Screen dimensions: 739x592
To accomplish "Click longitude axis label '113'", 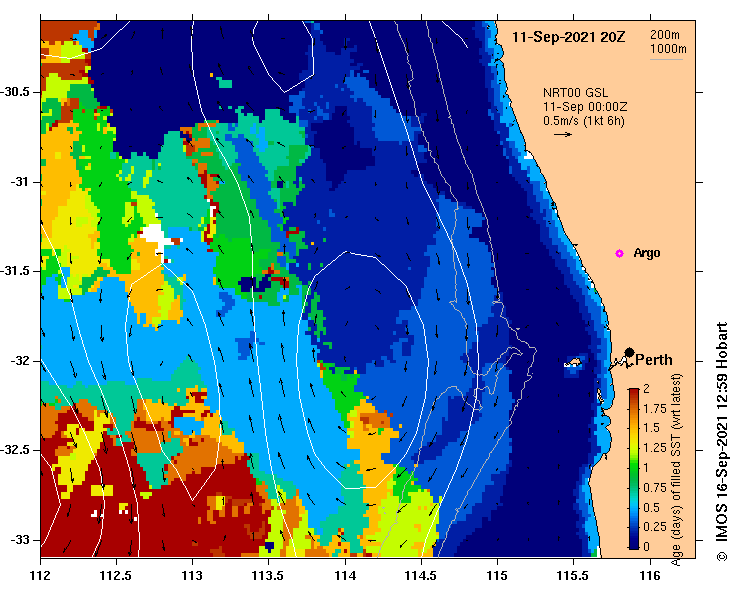I will (x=192, y=576).
